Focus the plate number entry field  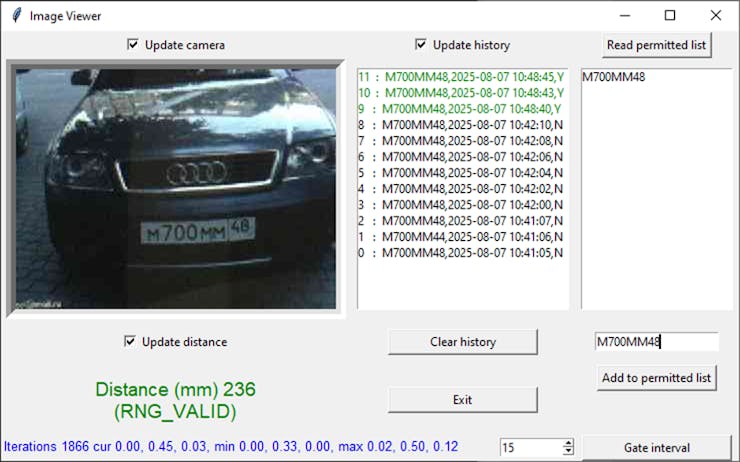click(656, 342)
